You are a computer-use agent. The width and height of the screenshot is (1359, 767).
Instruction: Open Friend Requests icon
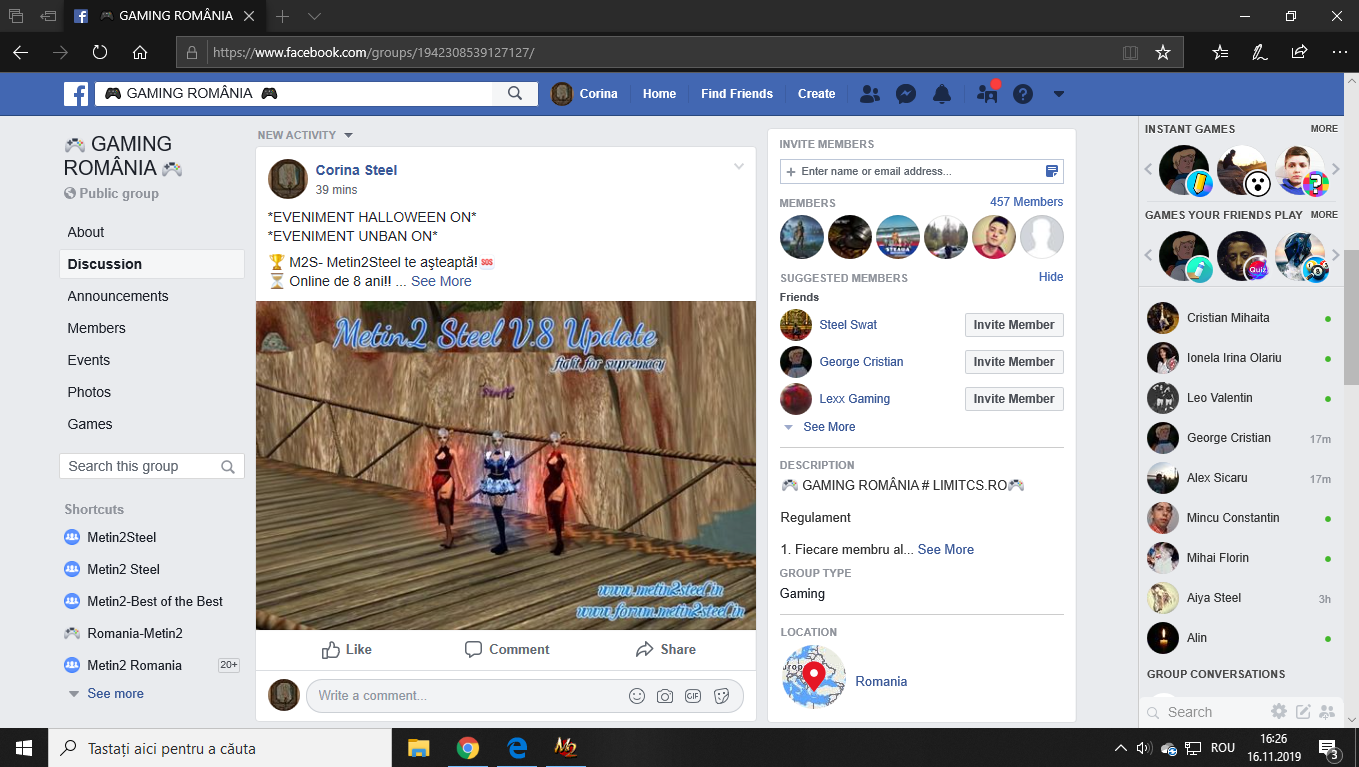tap(870, 94)
